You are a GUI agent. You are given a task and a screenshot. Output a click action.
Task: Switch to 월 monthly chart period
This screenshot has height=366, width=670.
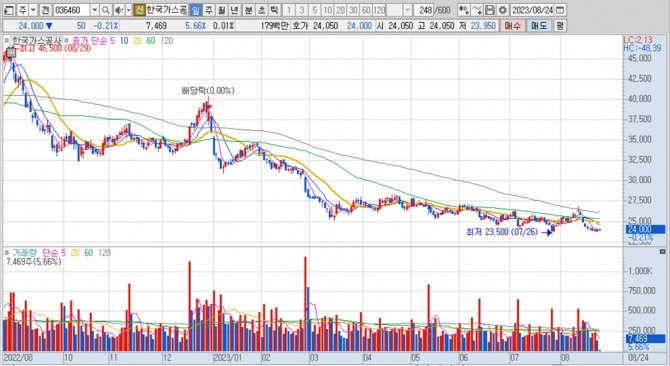point(221,10)
